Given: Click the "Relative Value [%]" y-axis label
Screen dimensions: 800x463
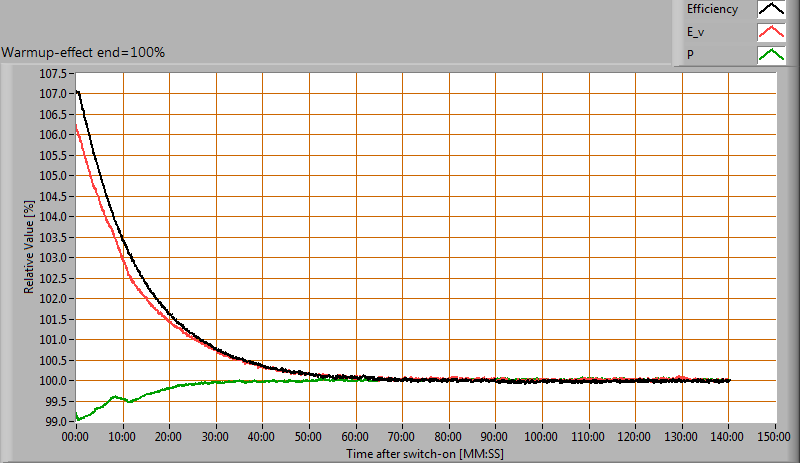Looking at the screenshot, I should pos(30,246).
